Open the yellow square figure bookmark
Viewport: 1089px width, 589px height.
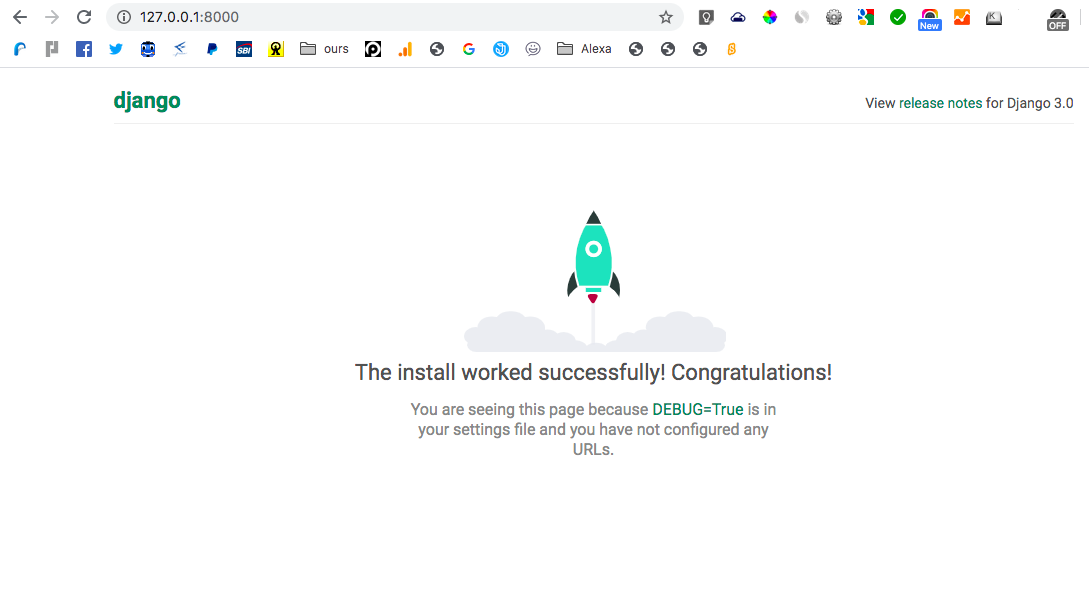276,49
